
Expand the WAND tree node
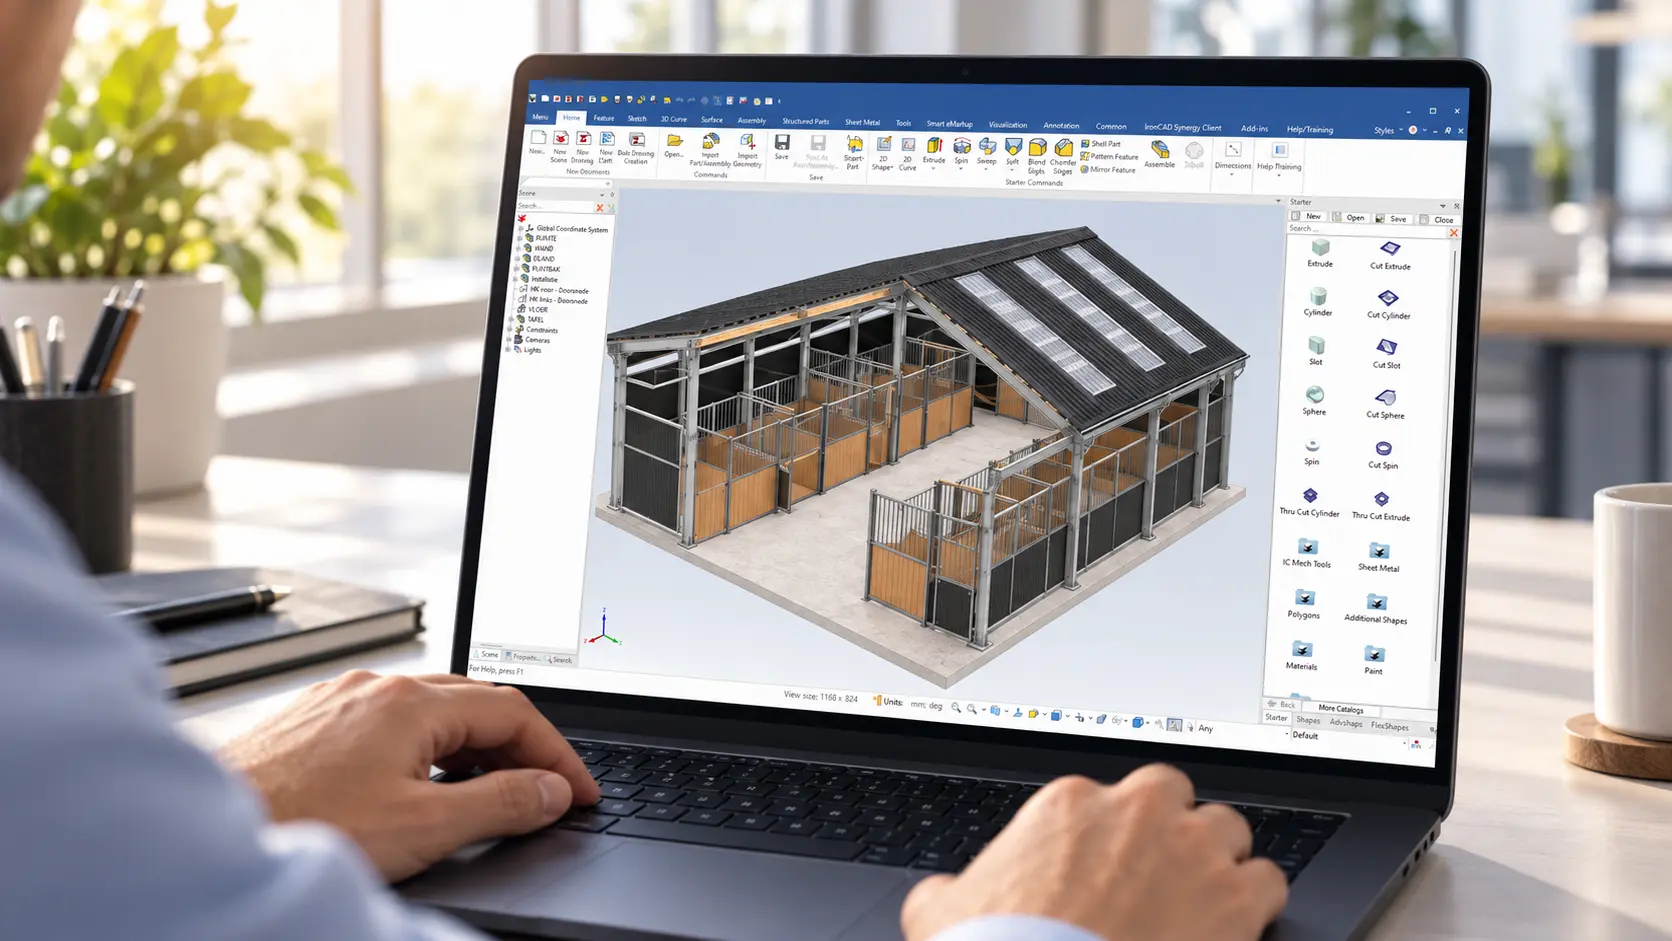coord(519,248)
